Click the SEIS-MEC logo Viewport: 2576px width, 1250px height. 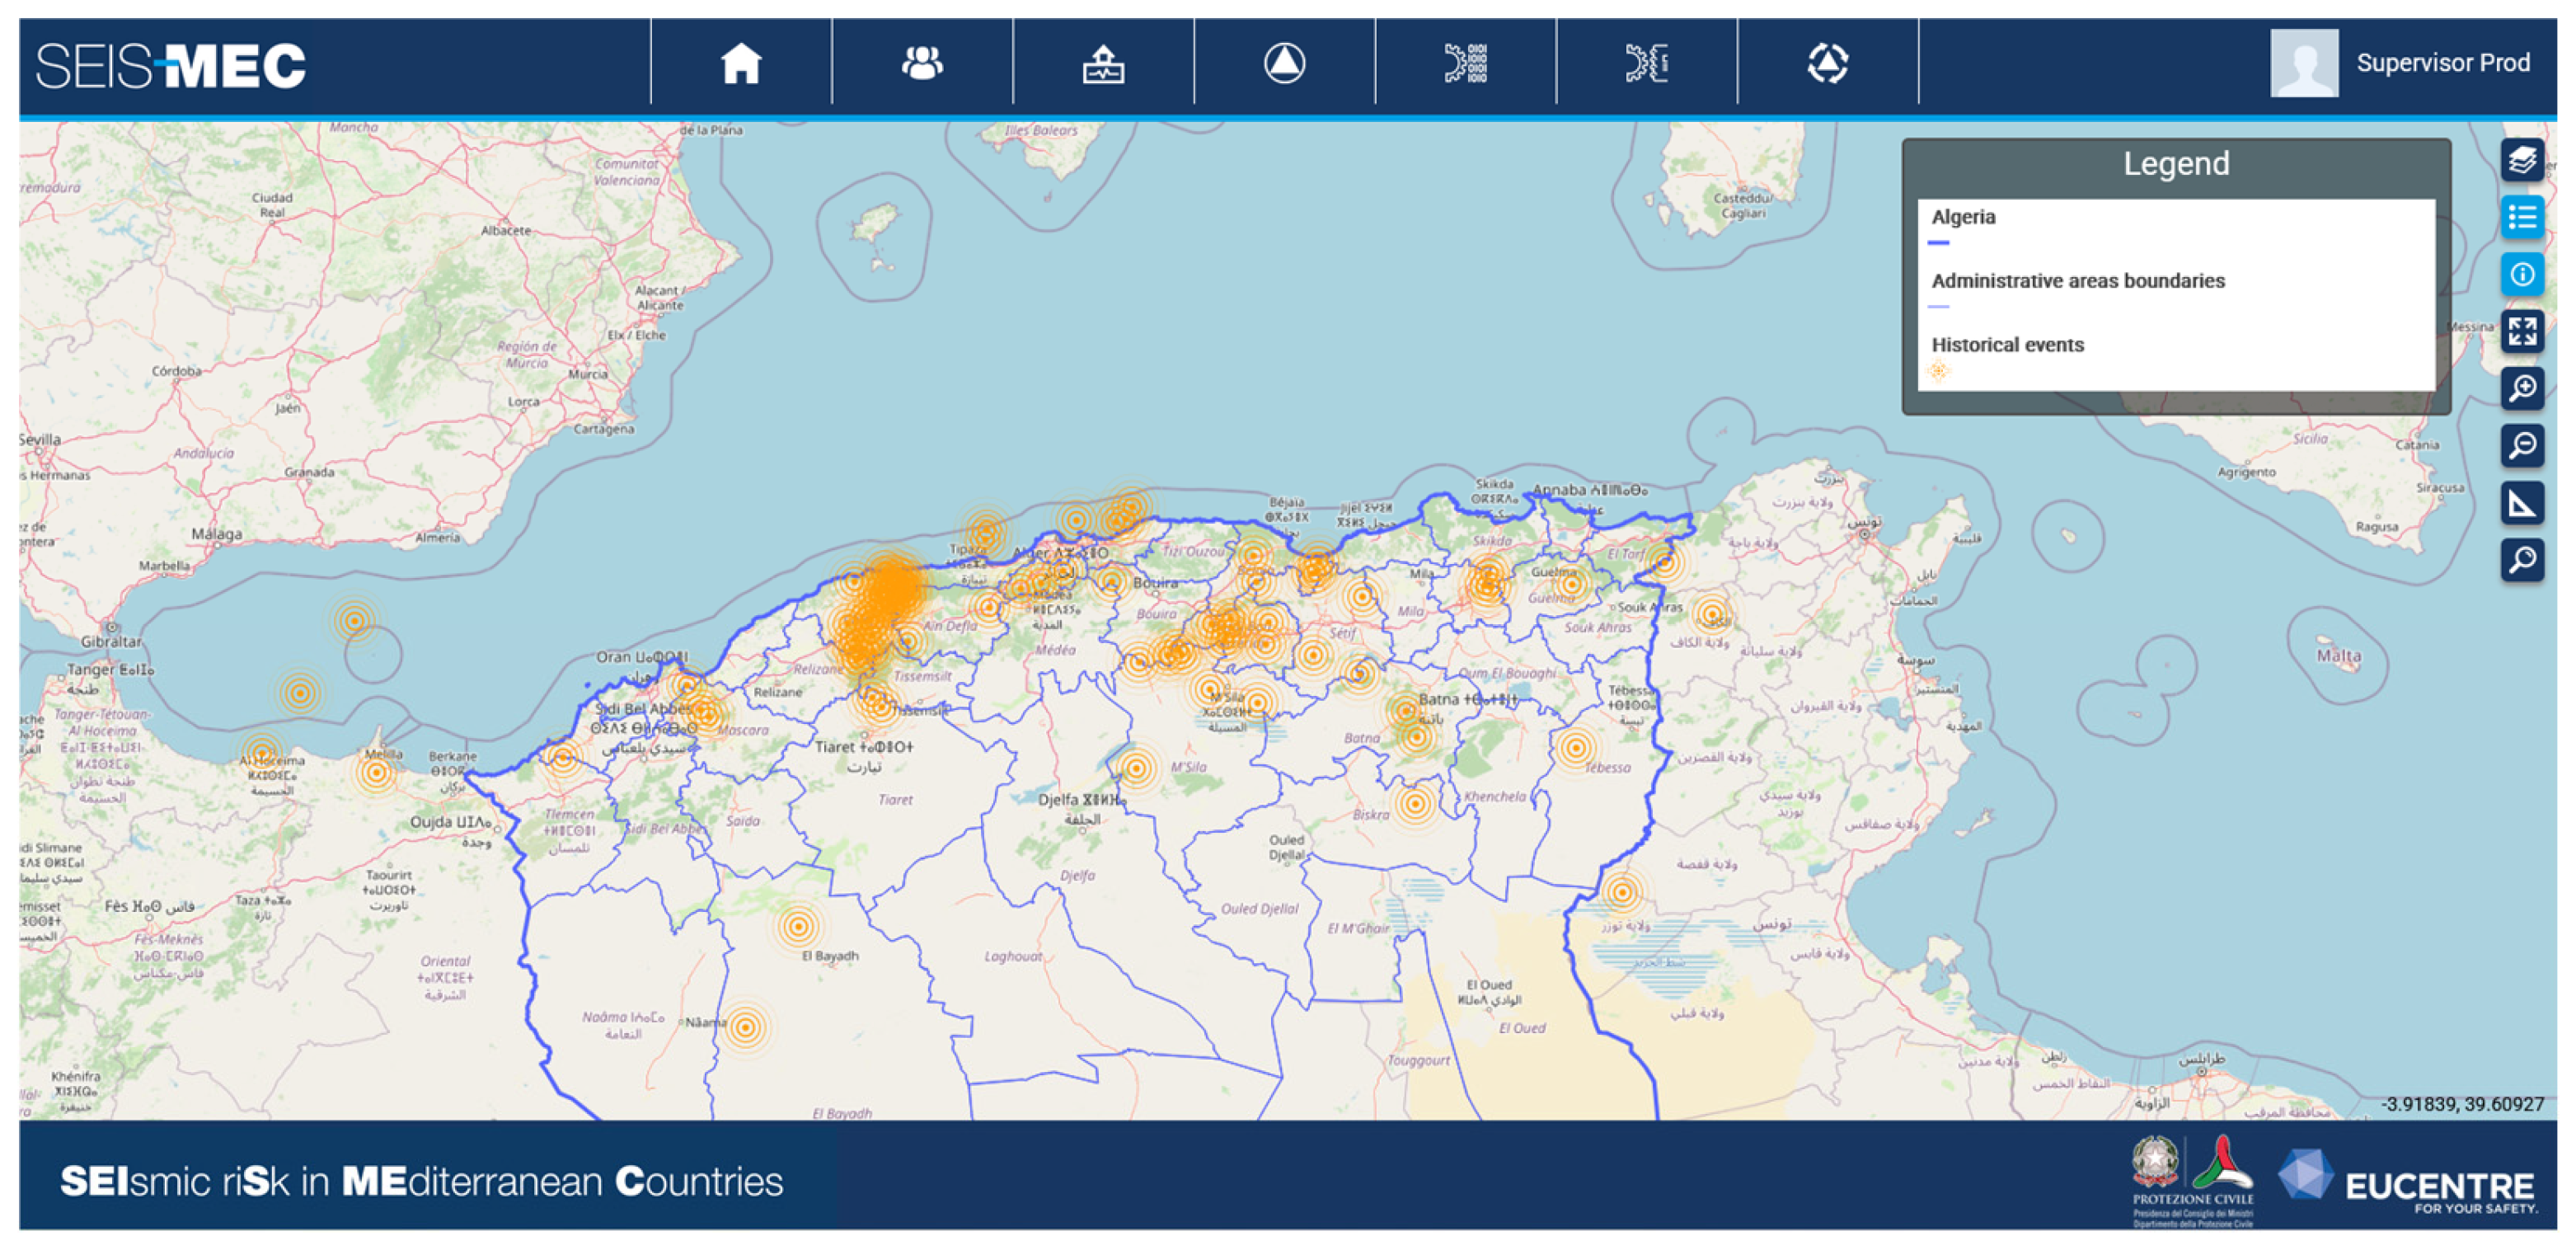(x=171, y=66)
